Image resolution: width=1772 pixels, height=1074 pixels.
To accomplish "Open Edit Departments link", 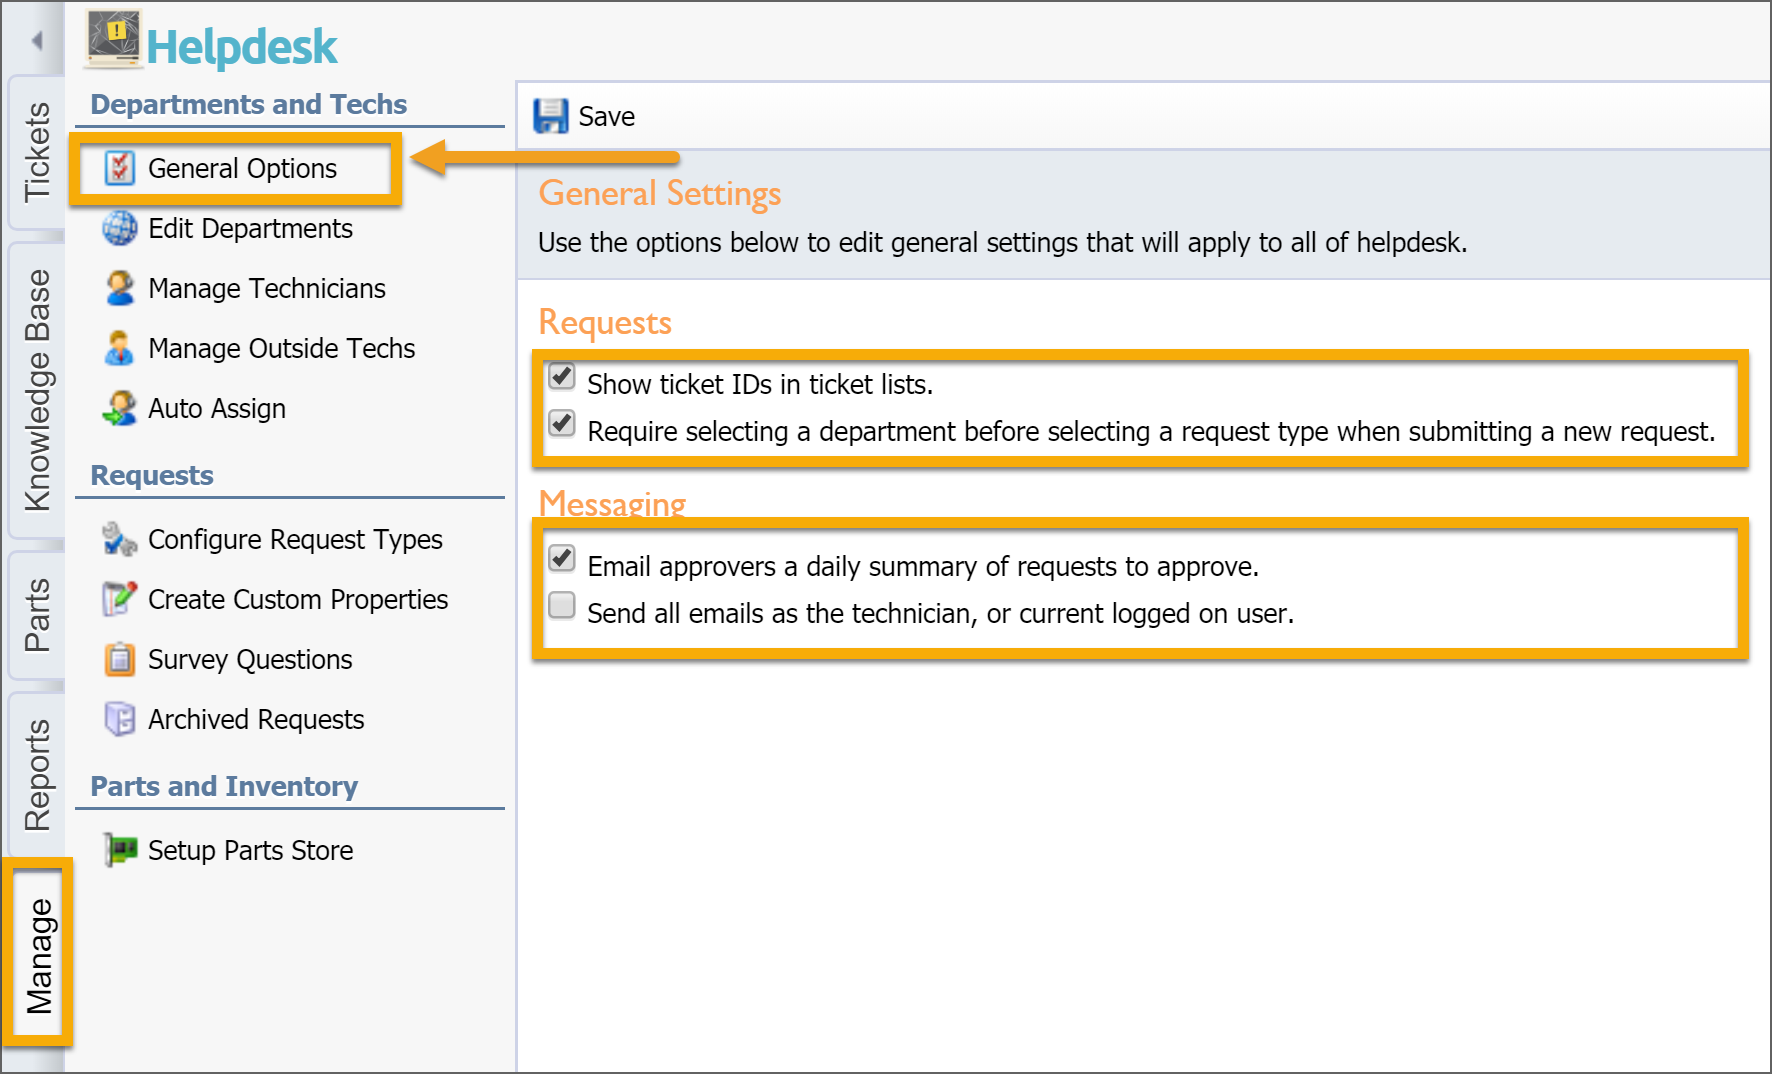I will (x=250, y=229).
